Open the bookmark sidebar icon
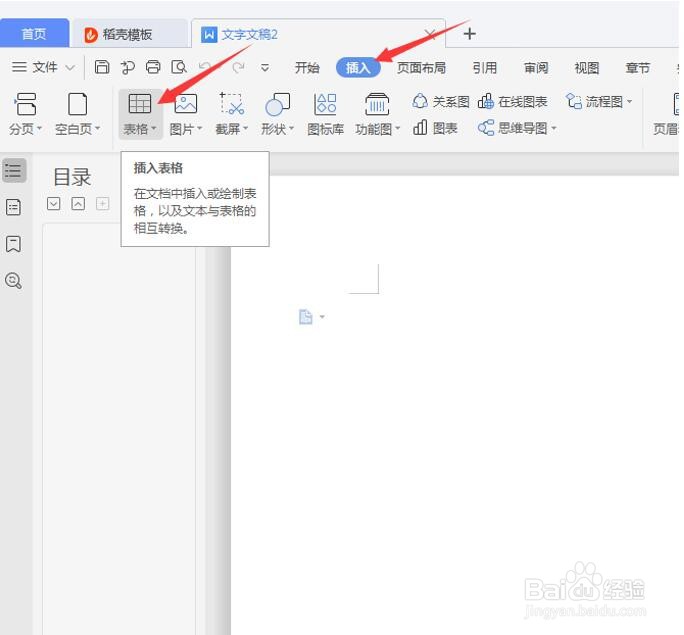Viewport: 684px width, 635px height. [x=14, y=244]
